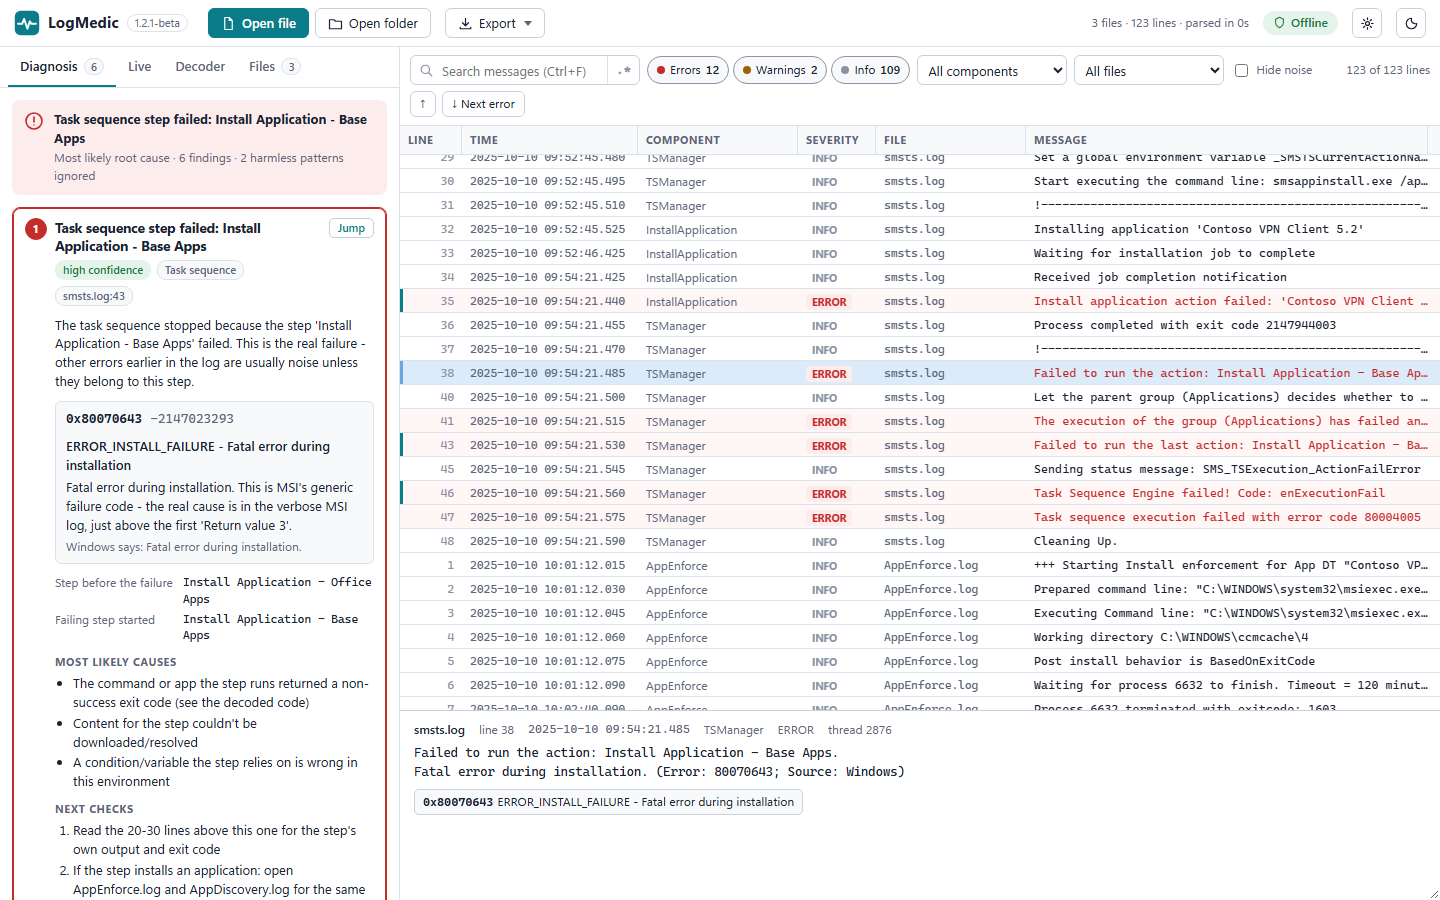Click the TIME column header

click(550, 140)
